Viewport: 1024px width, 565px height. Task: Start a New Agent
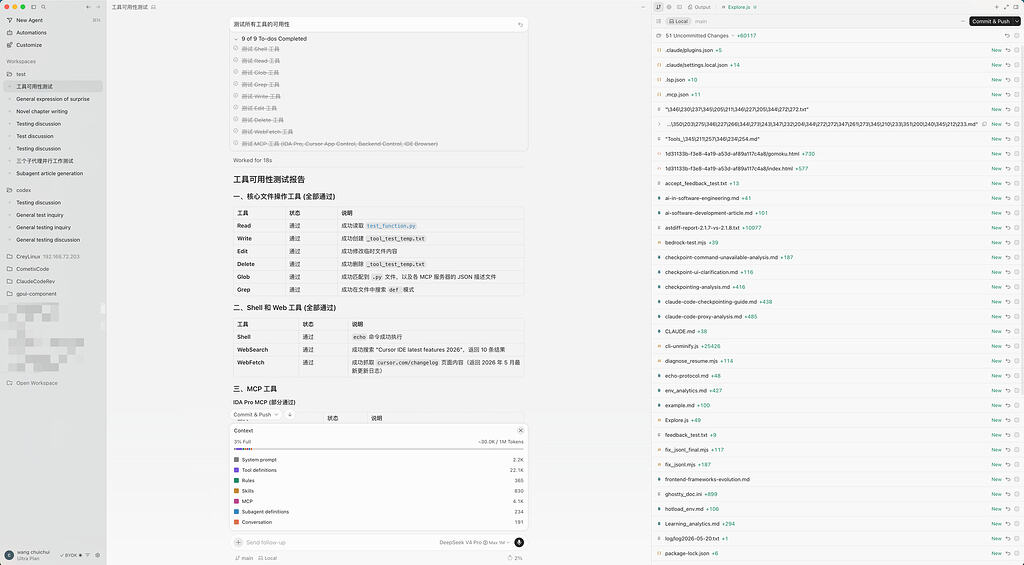tap(29, 20)
